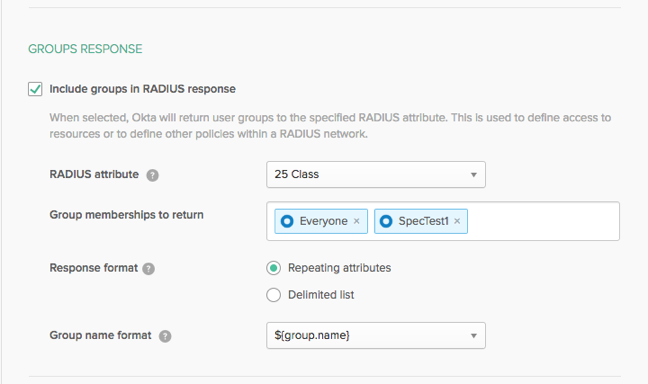Click the Everyone group tag label

[x=323, y=221]
